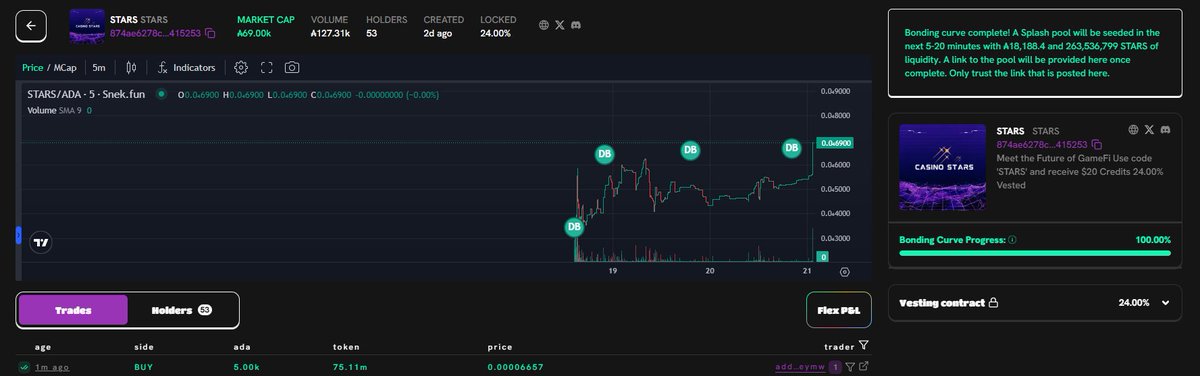Open the 5m timeframe selector
This screenshot has height=376, width=1200.
99,67
